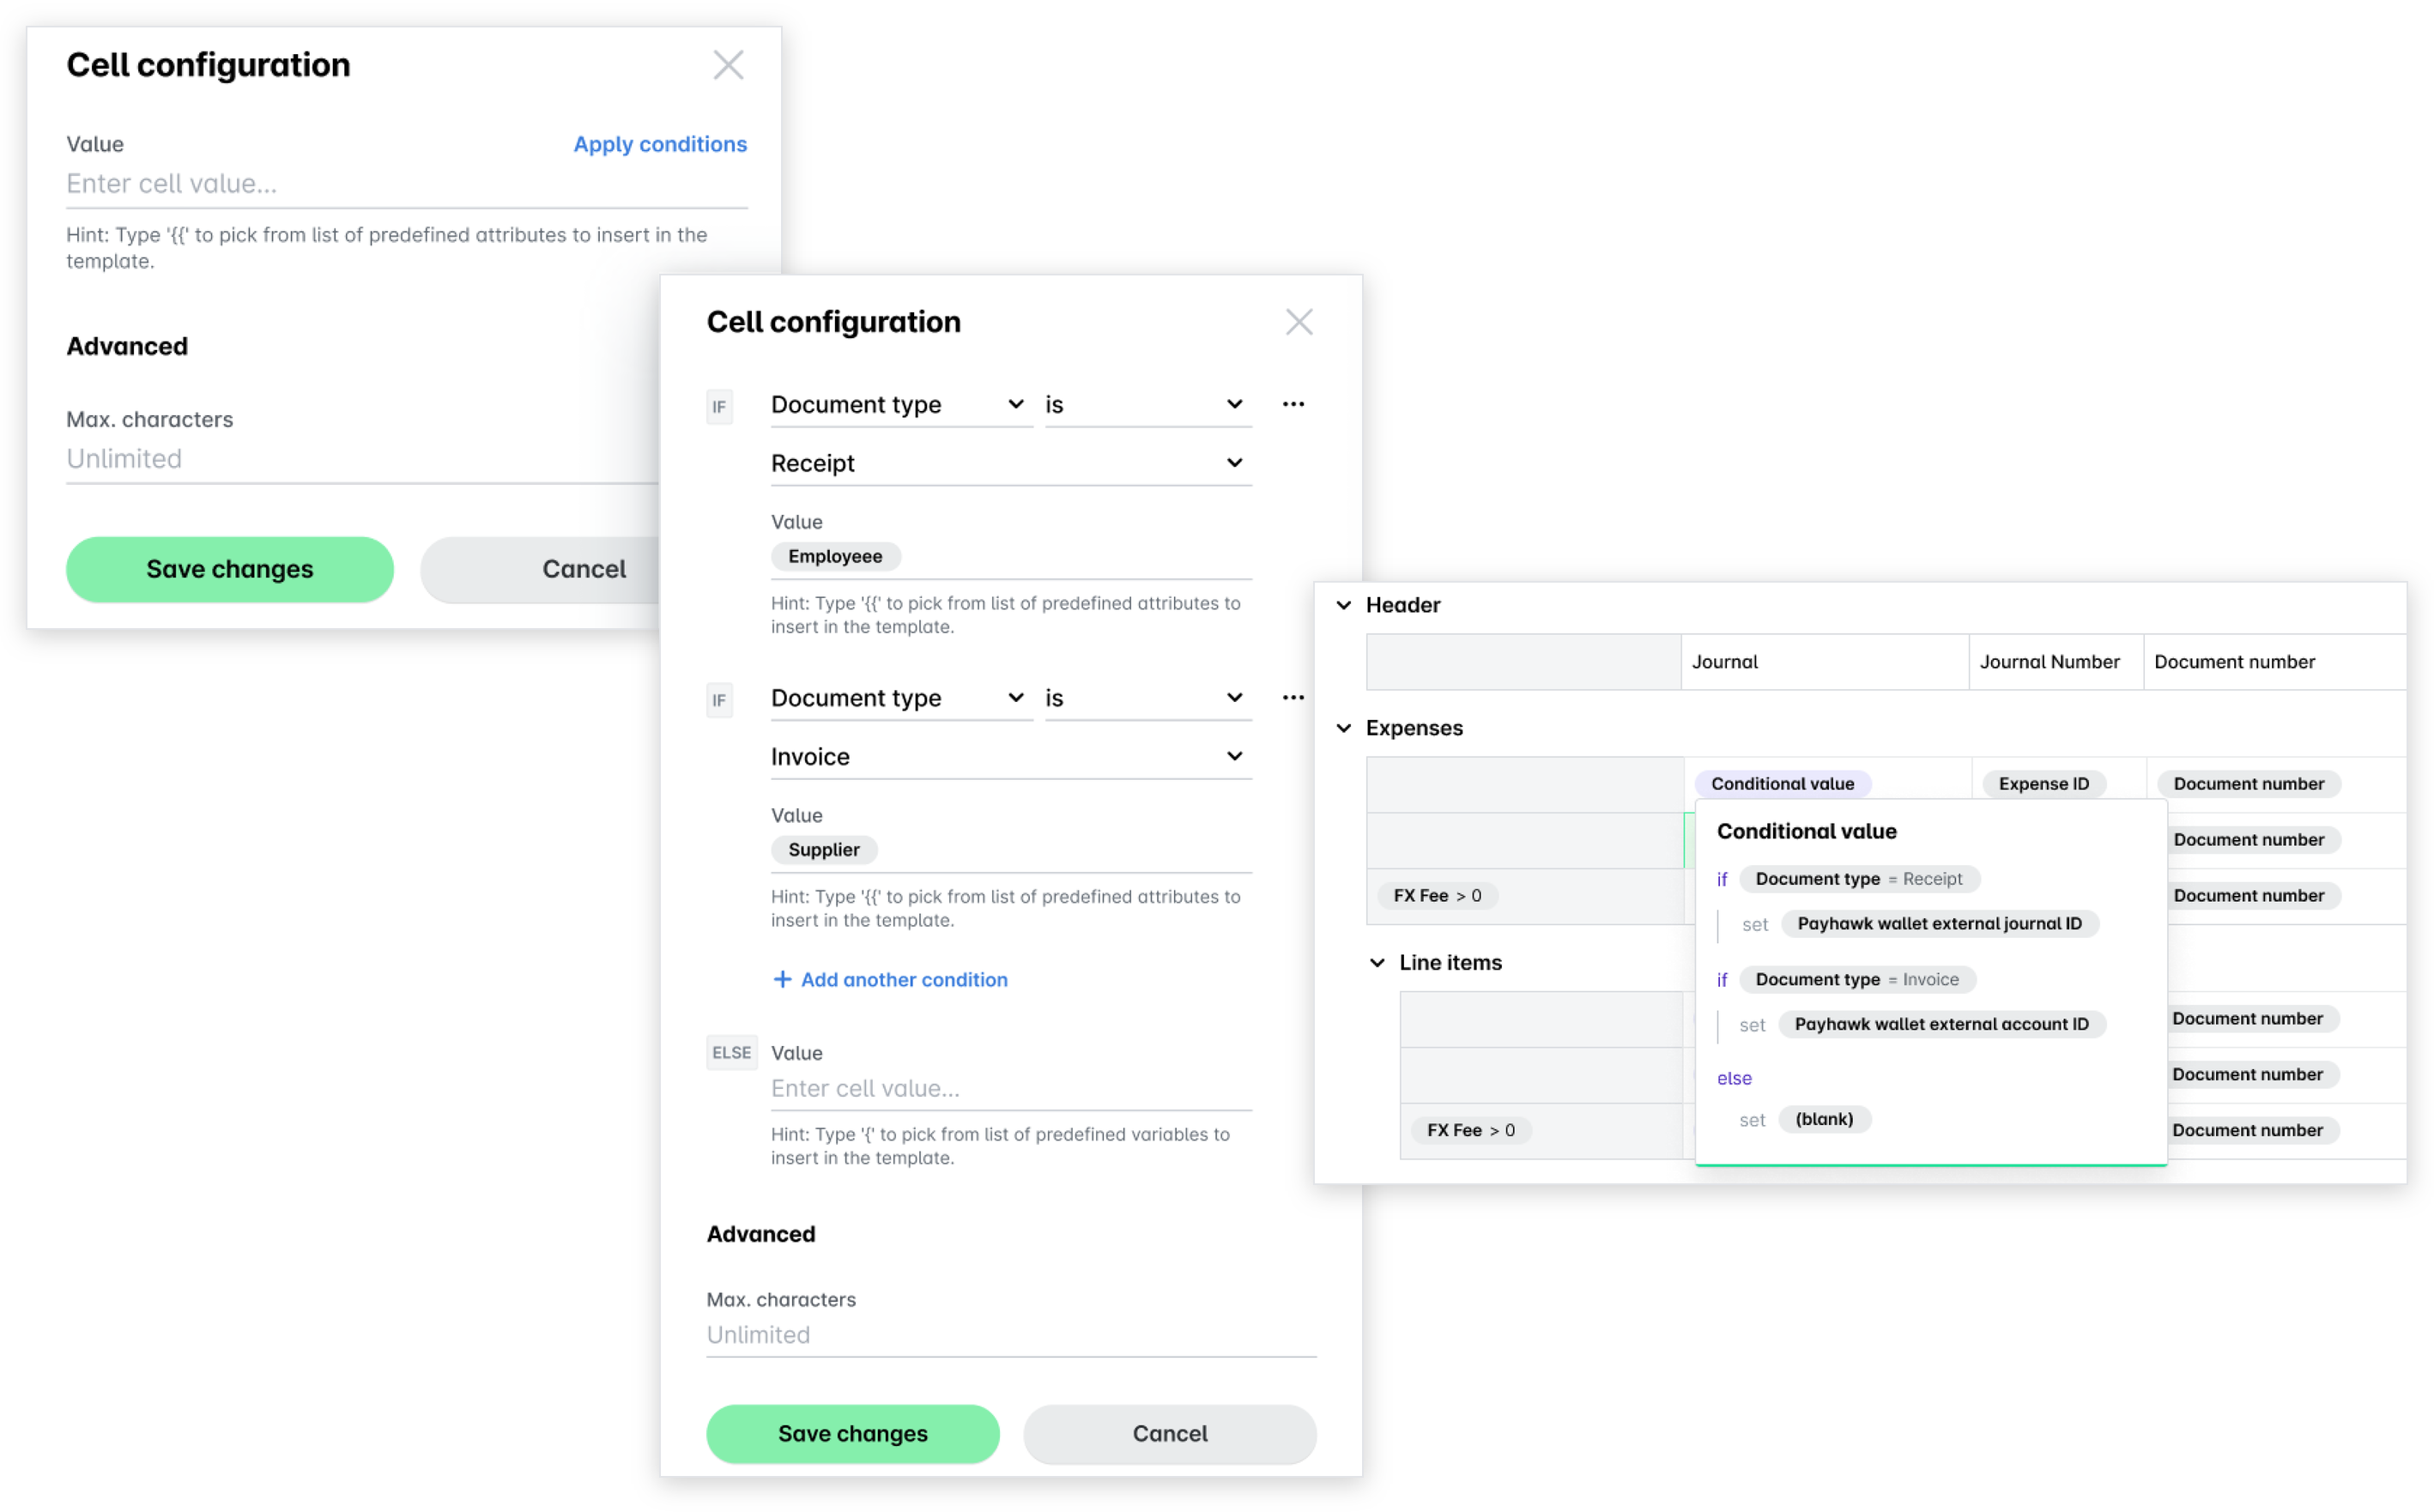
Task: Click FX Fee > 0 chip under Line items
Action: 1470,1129
